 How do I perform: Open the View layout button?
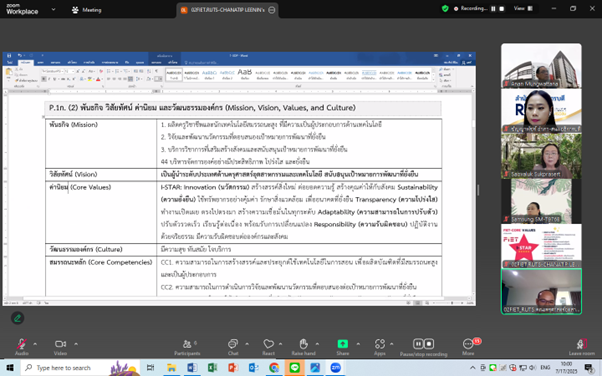(x=523, y=8)
